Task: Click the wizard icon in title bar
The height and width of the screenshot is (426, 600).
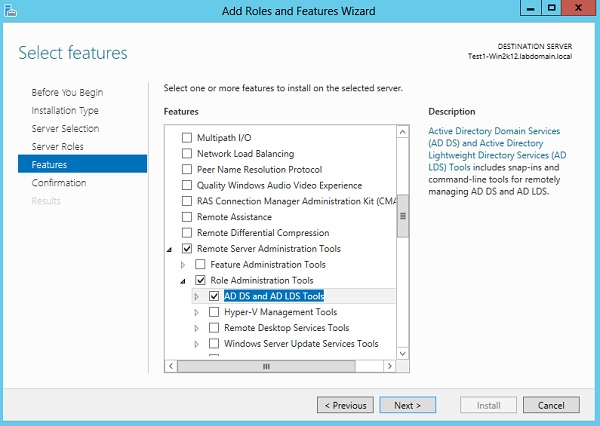Action: (12, 12)
